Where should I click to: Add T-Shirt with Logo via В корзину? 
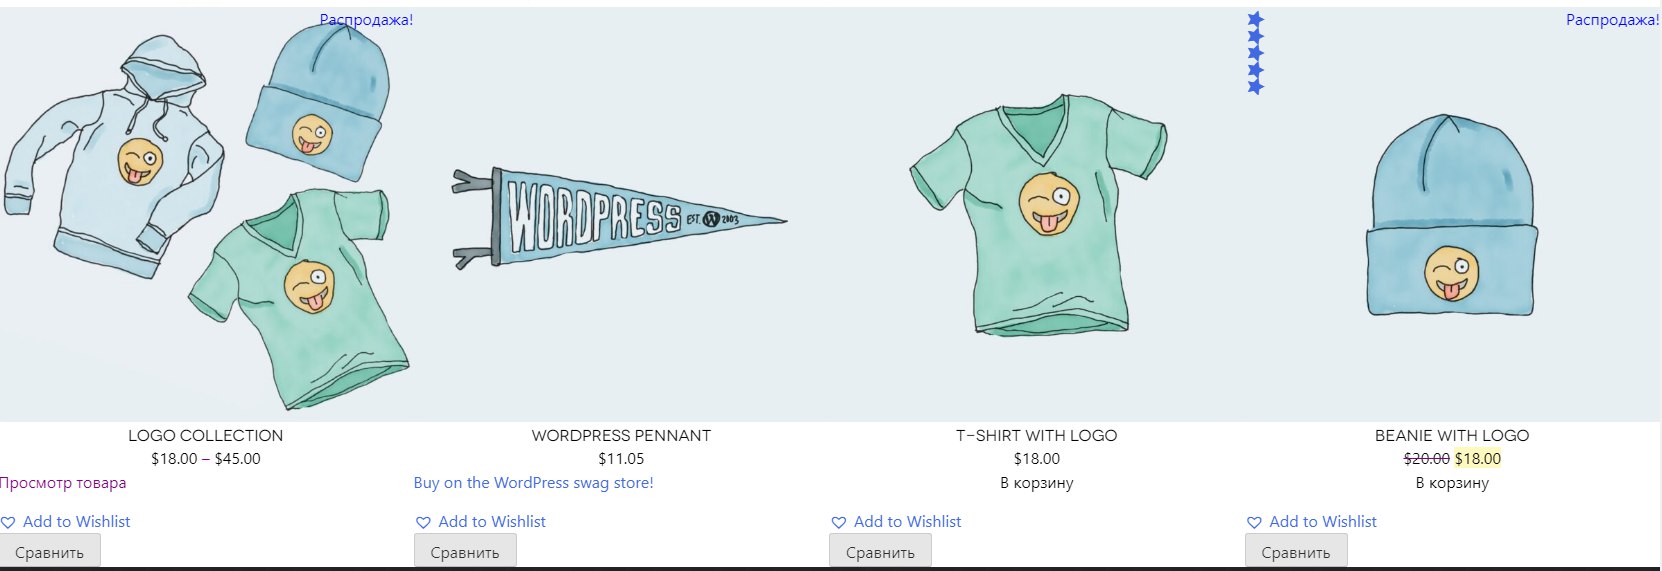coord(1037,483)
